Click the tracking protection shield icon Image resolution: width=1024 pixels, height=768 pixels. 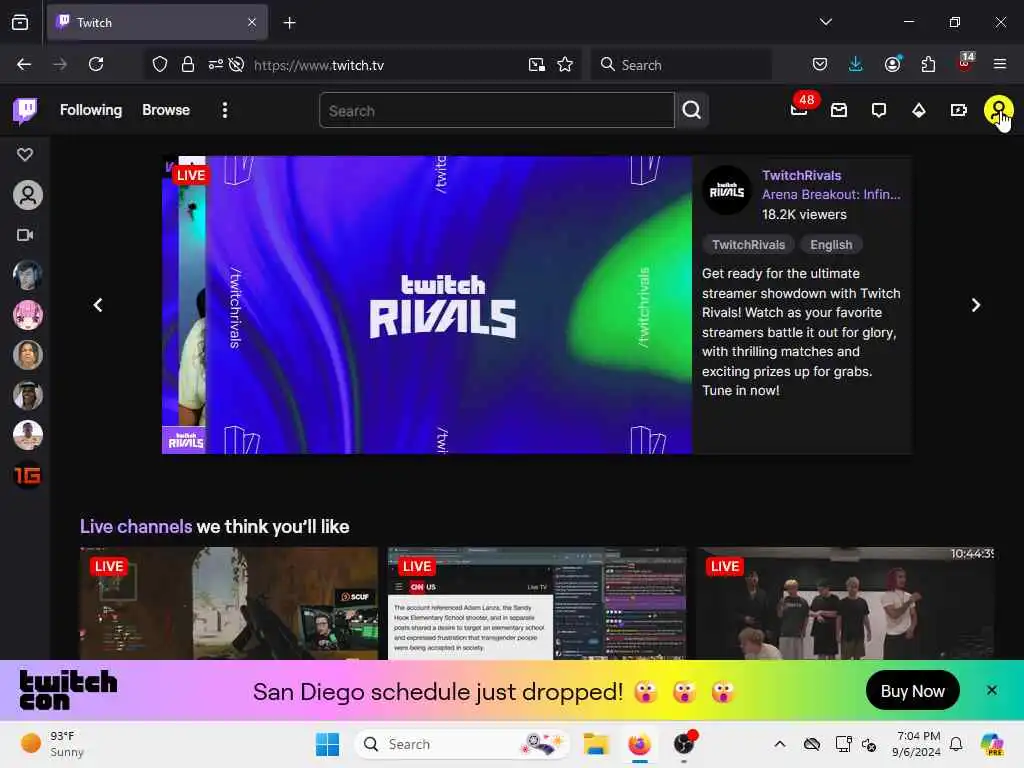click(x=160, y=65)
